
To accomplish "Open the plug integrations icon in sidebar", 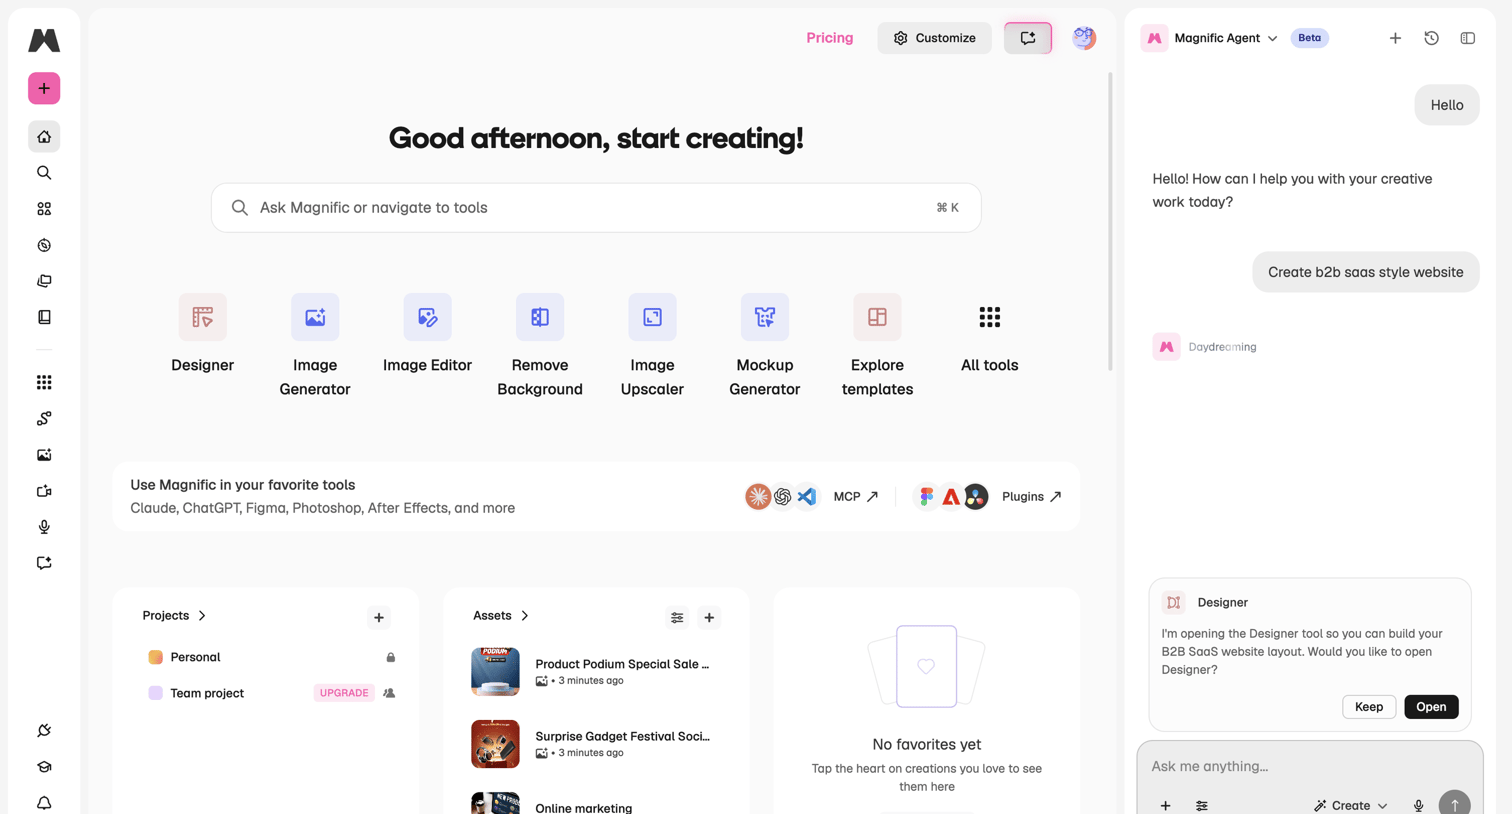I will [x=44, y=730].
